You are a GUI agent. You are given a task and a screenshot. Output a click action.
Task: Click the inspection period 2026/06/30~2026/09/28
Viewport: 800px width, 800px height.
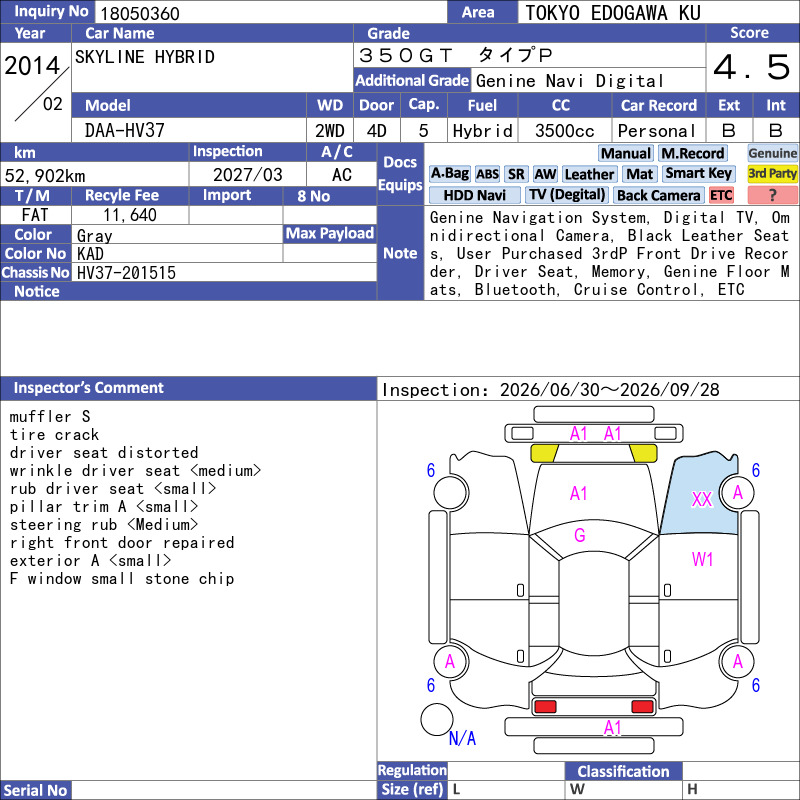609,390
